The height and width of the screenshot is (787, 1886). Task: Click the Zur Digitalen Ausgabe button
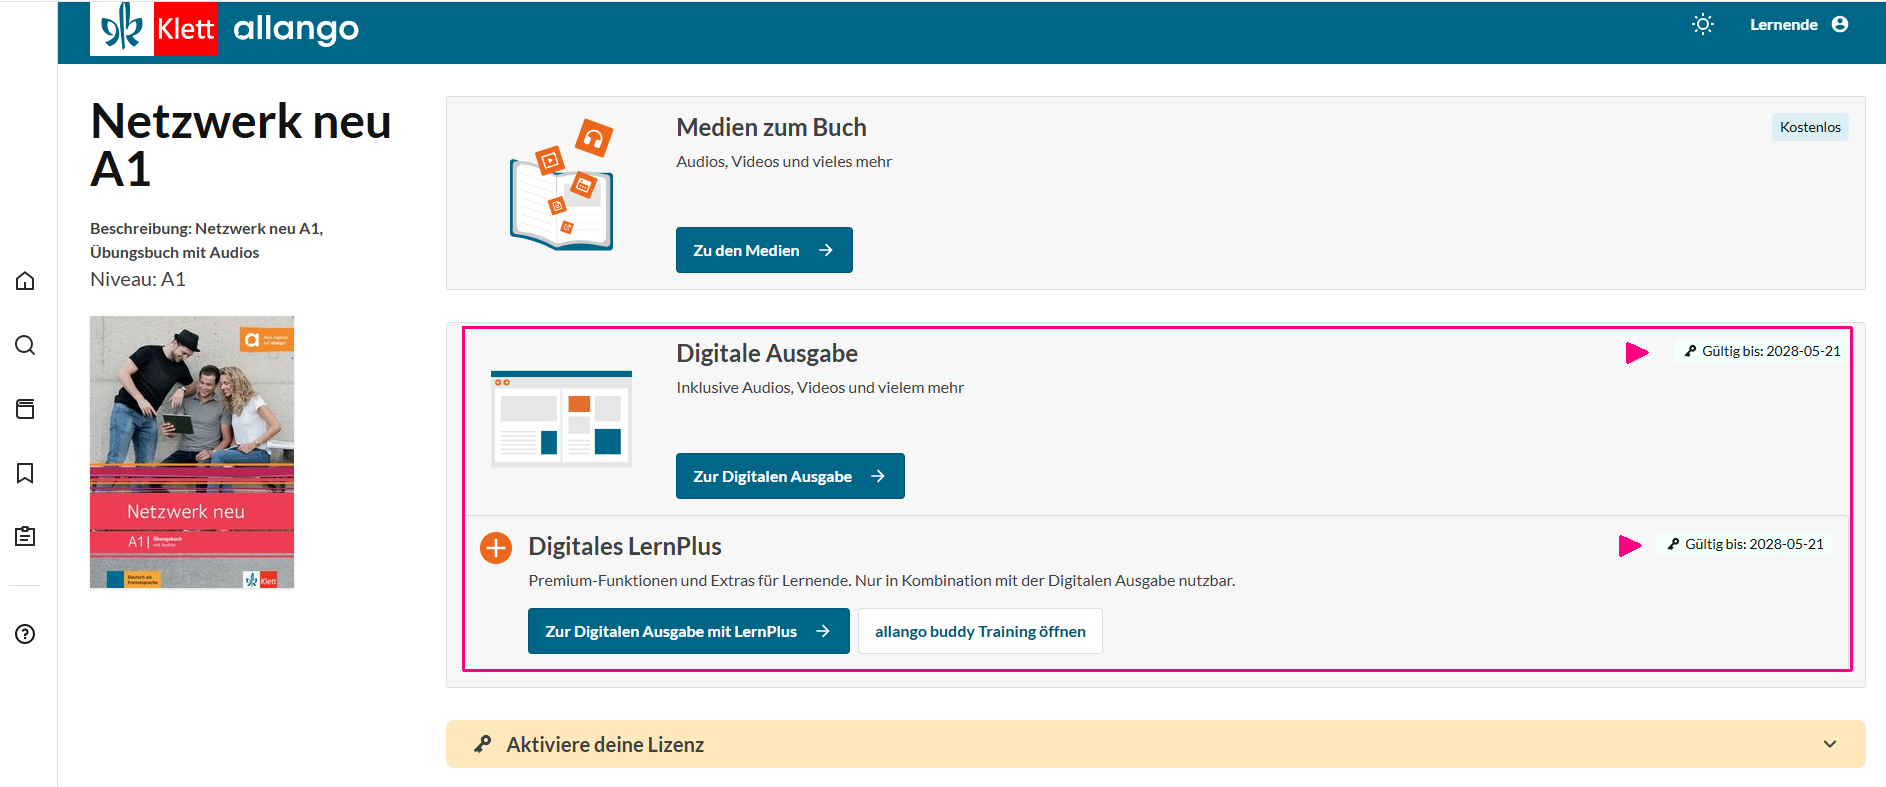pyautogui.click(x=790, y=476)
